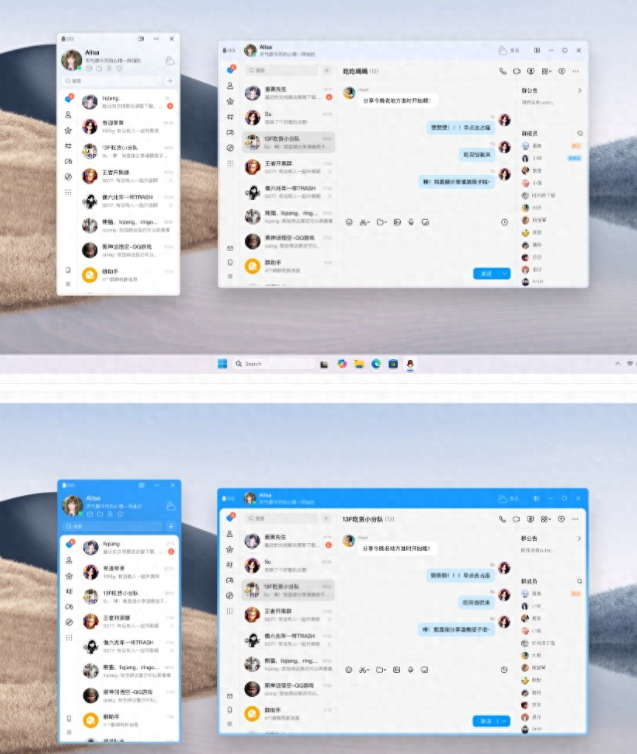Open folder file dropdown in blue chat window
Viewport: 637px width, 754px height.
click(x=381, y=670)
